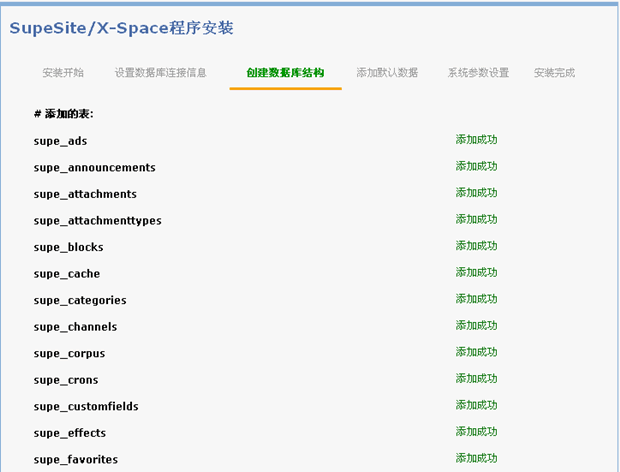The height and width of the screenshot is (472, 620).
Task: Click 添加成功 status for supe_categories
Action: (x=476, y=298)
